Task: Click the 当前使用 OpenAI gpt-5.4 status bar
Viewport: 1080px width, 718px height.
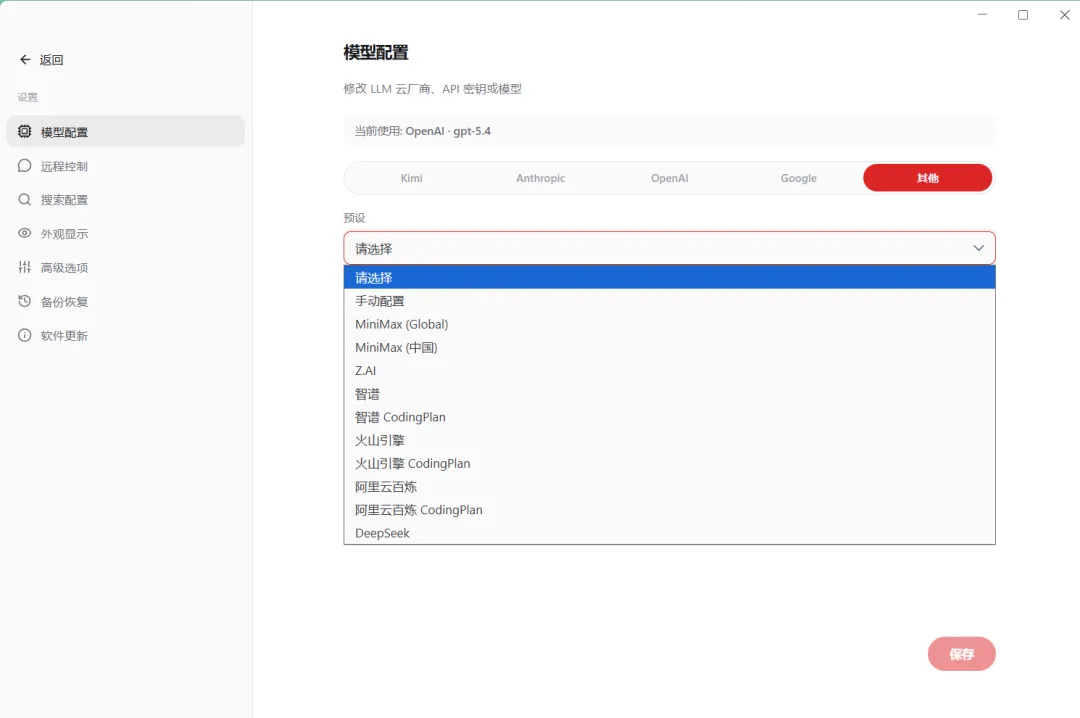Action: tap(669, 131)
